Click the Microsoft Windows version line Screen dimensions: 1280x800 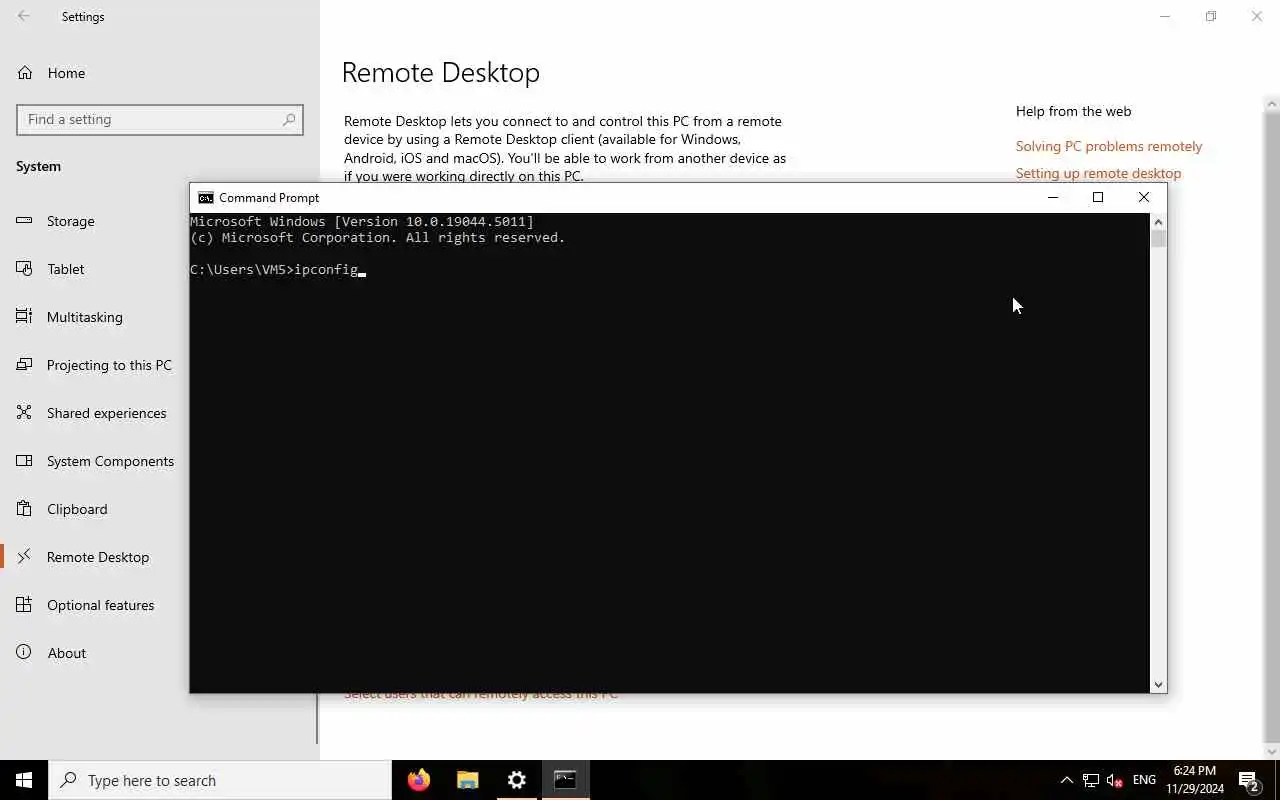362,222
